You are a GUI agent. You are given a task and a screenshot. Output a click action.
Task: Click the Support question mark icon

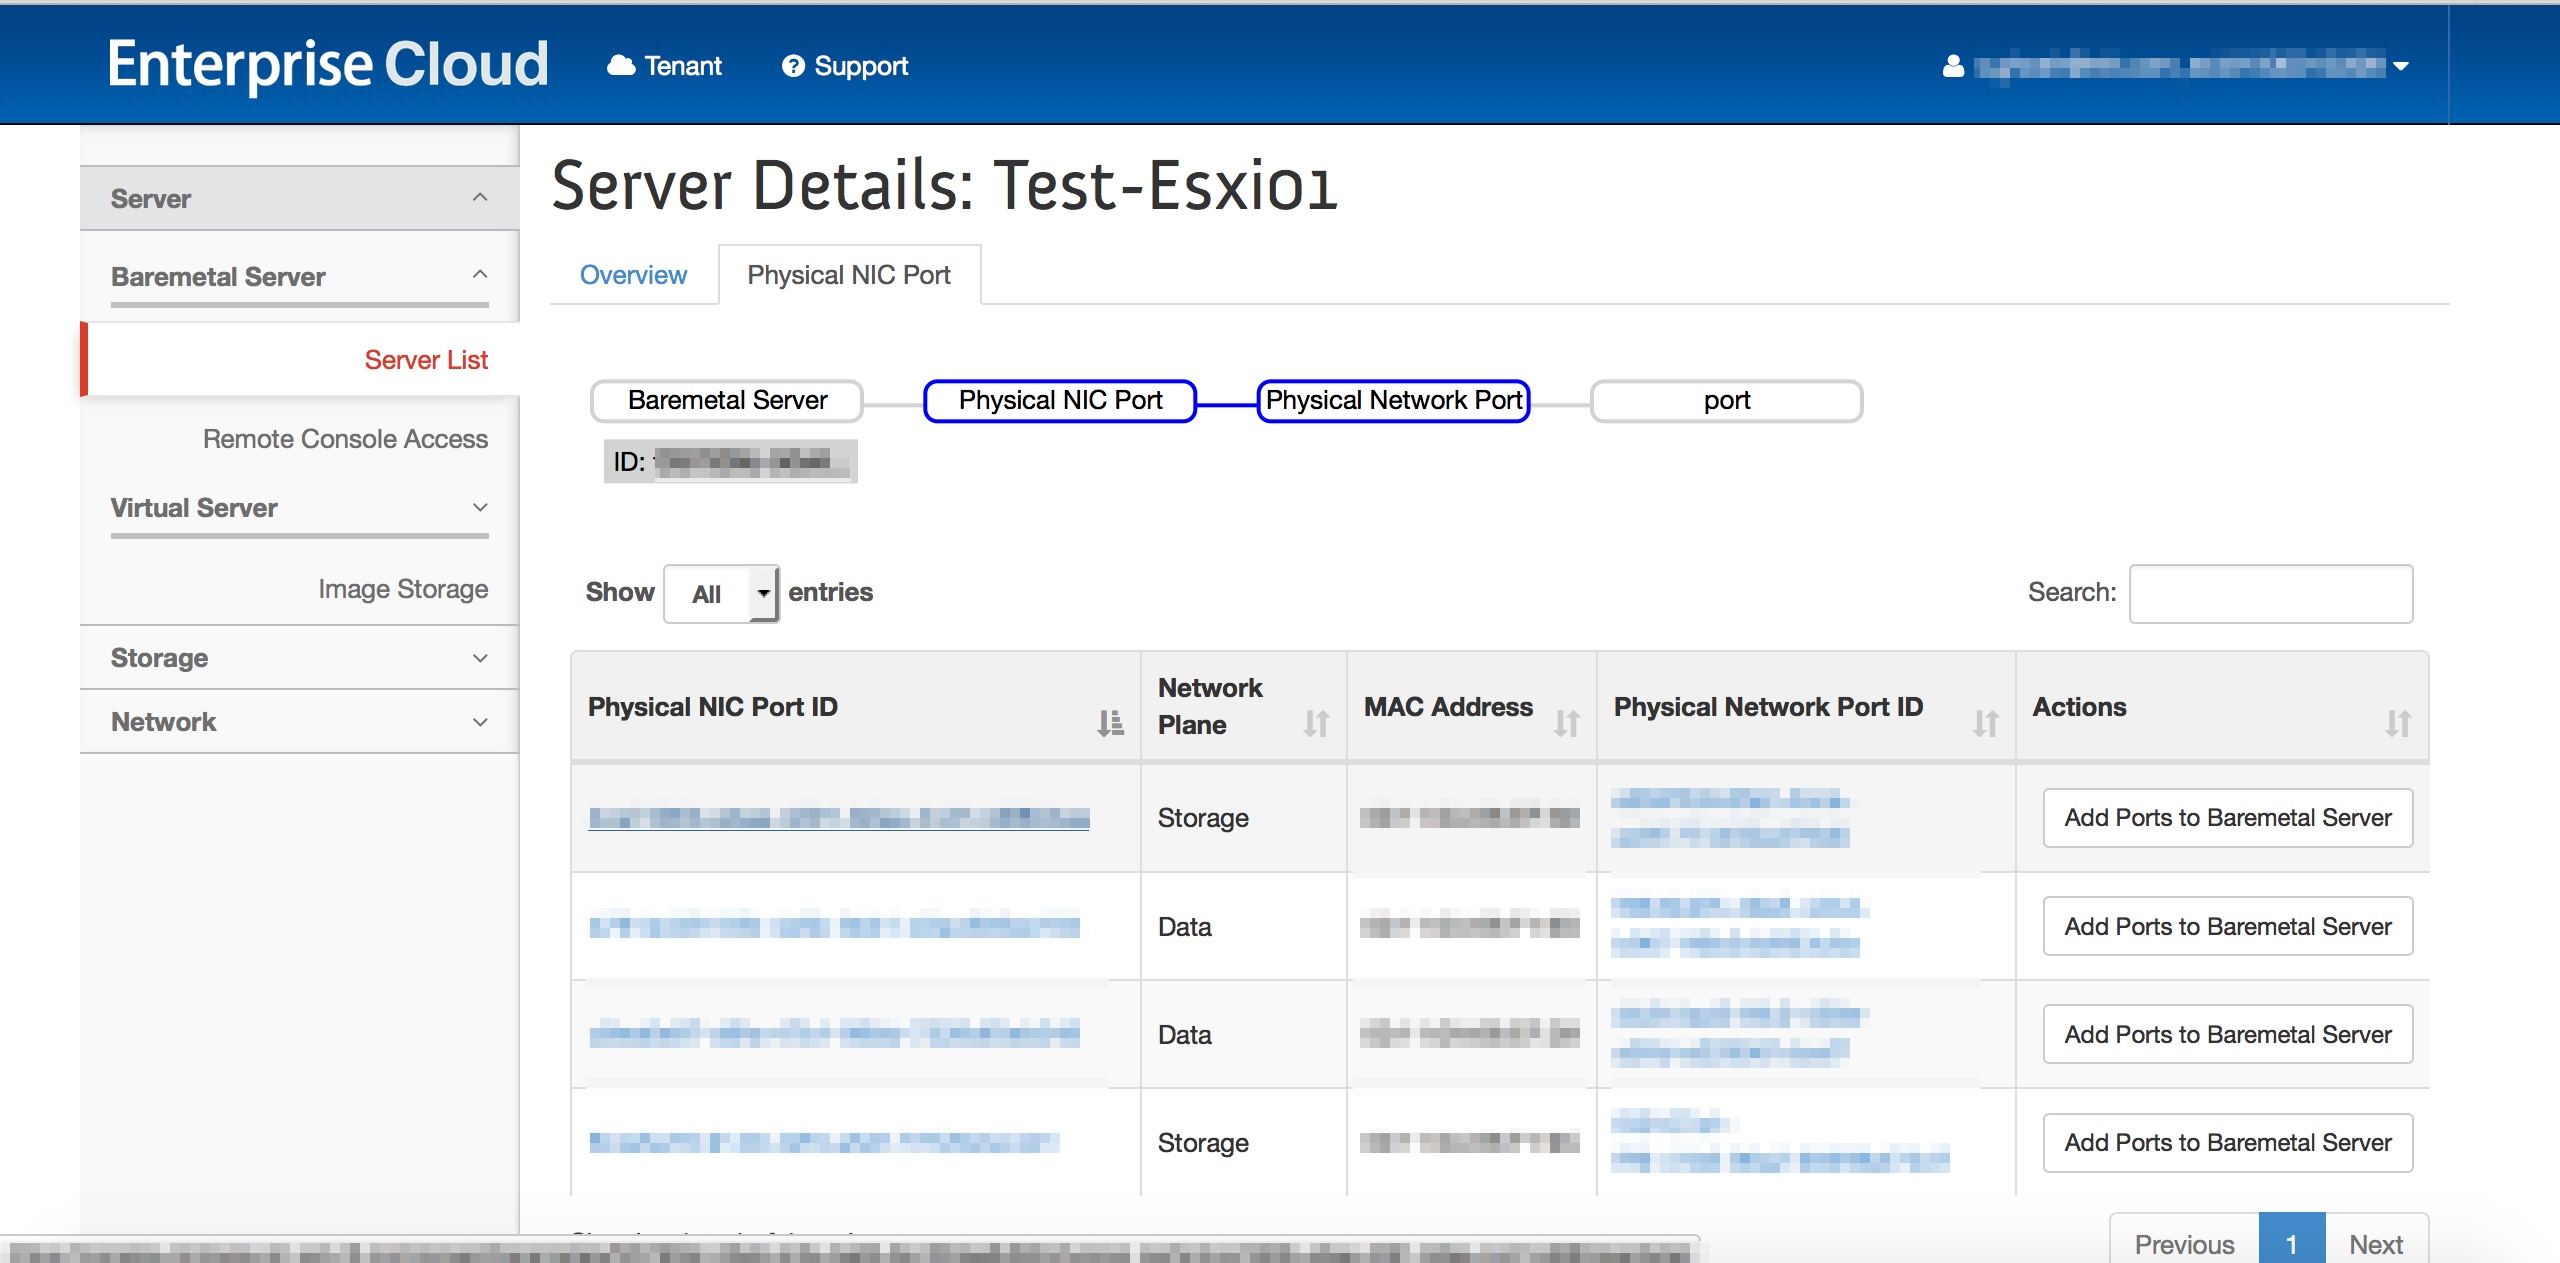pos(793,66)
